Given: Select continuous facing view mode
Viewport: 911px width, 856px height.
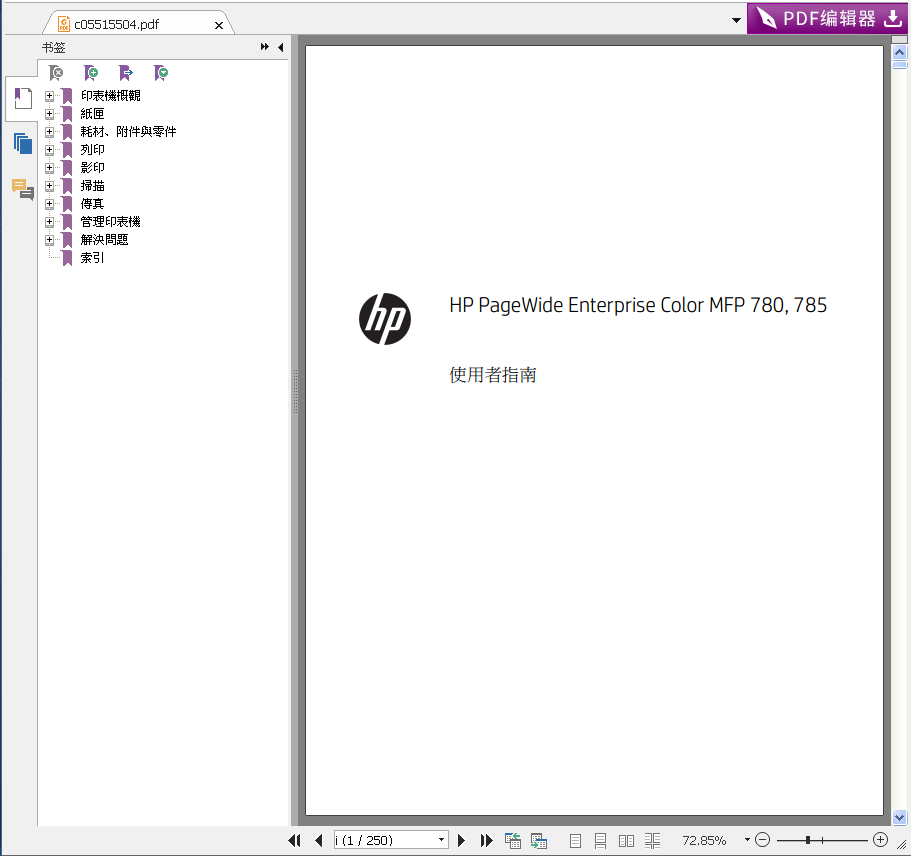Looking at the screenshot, I should 652,840.
